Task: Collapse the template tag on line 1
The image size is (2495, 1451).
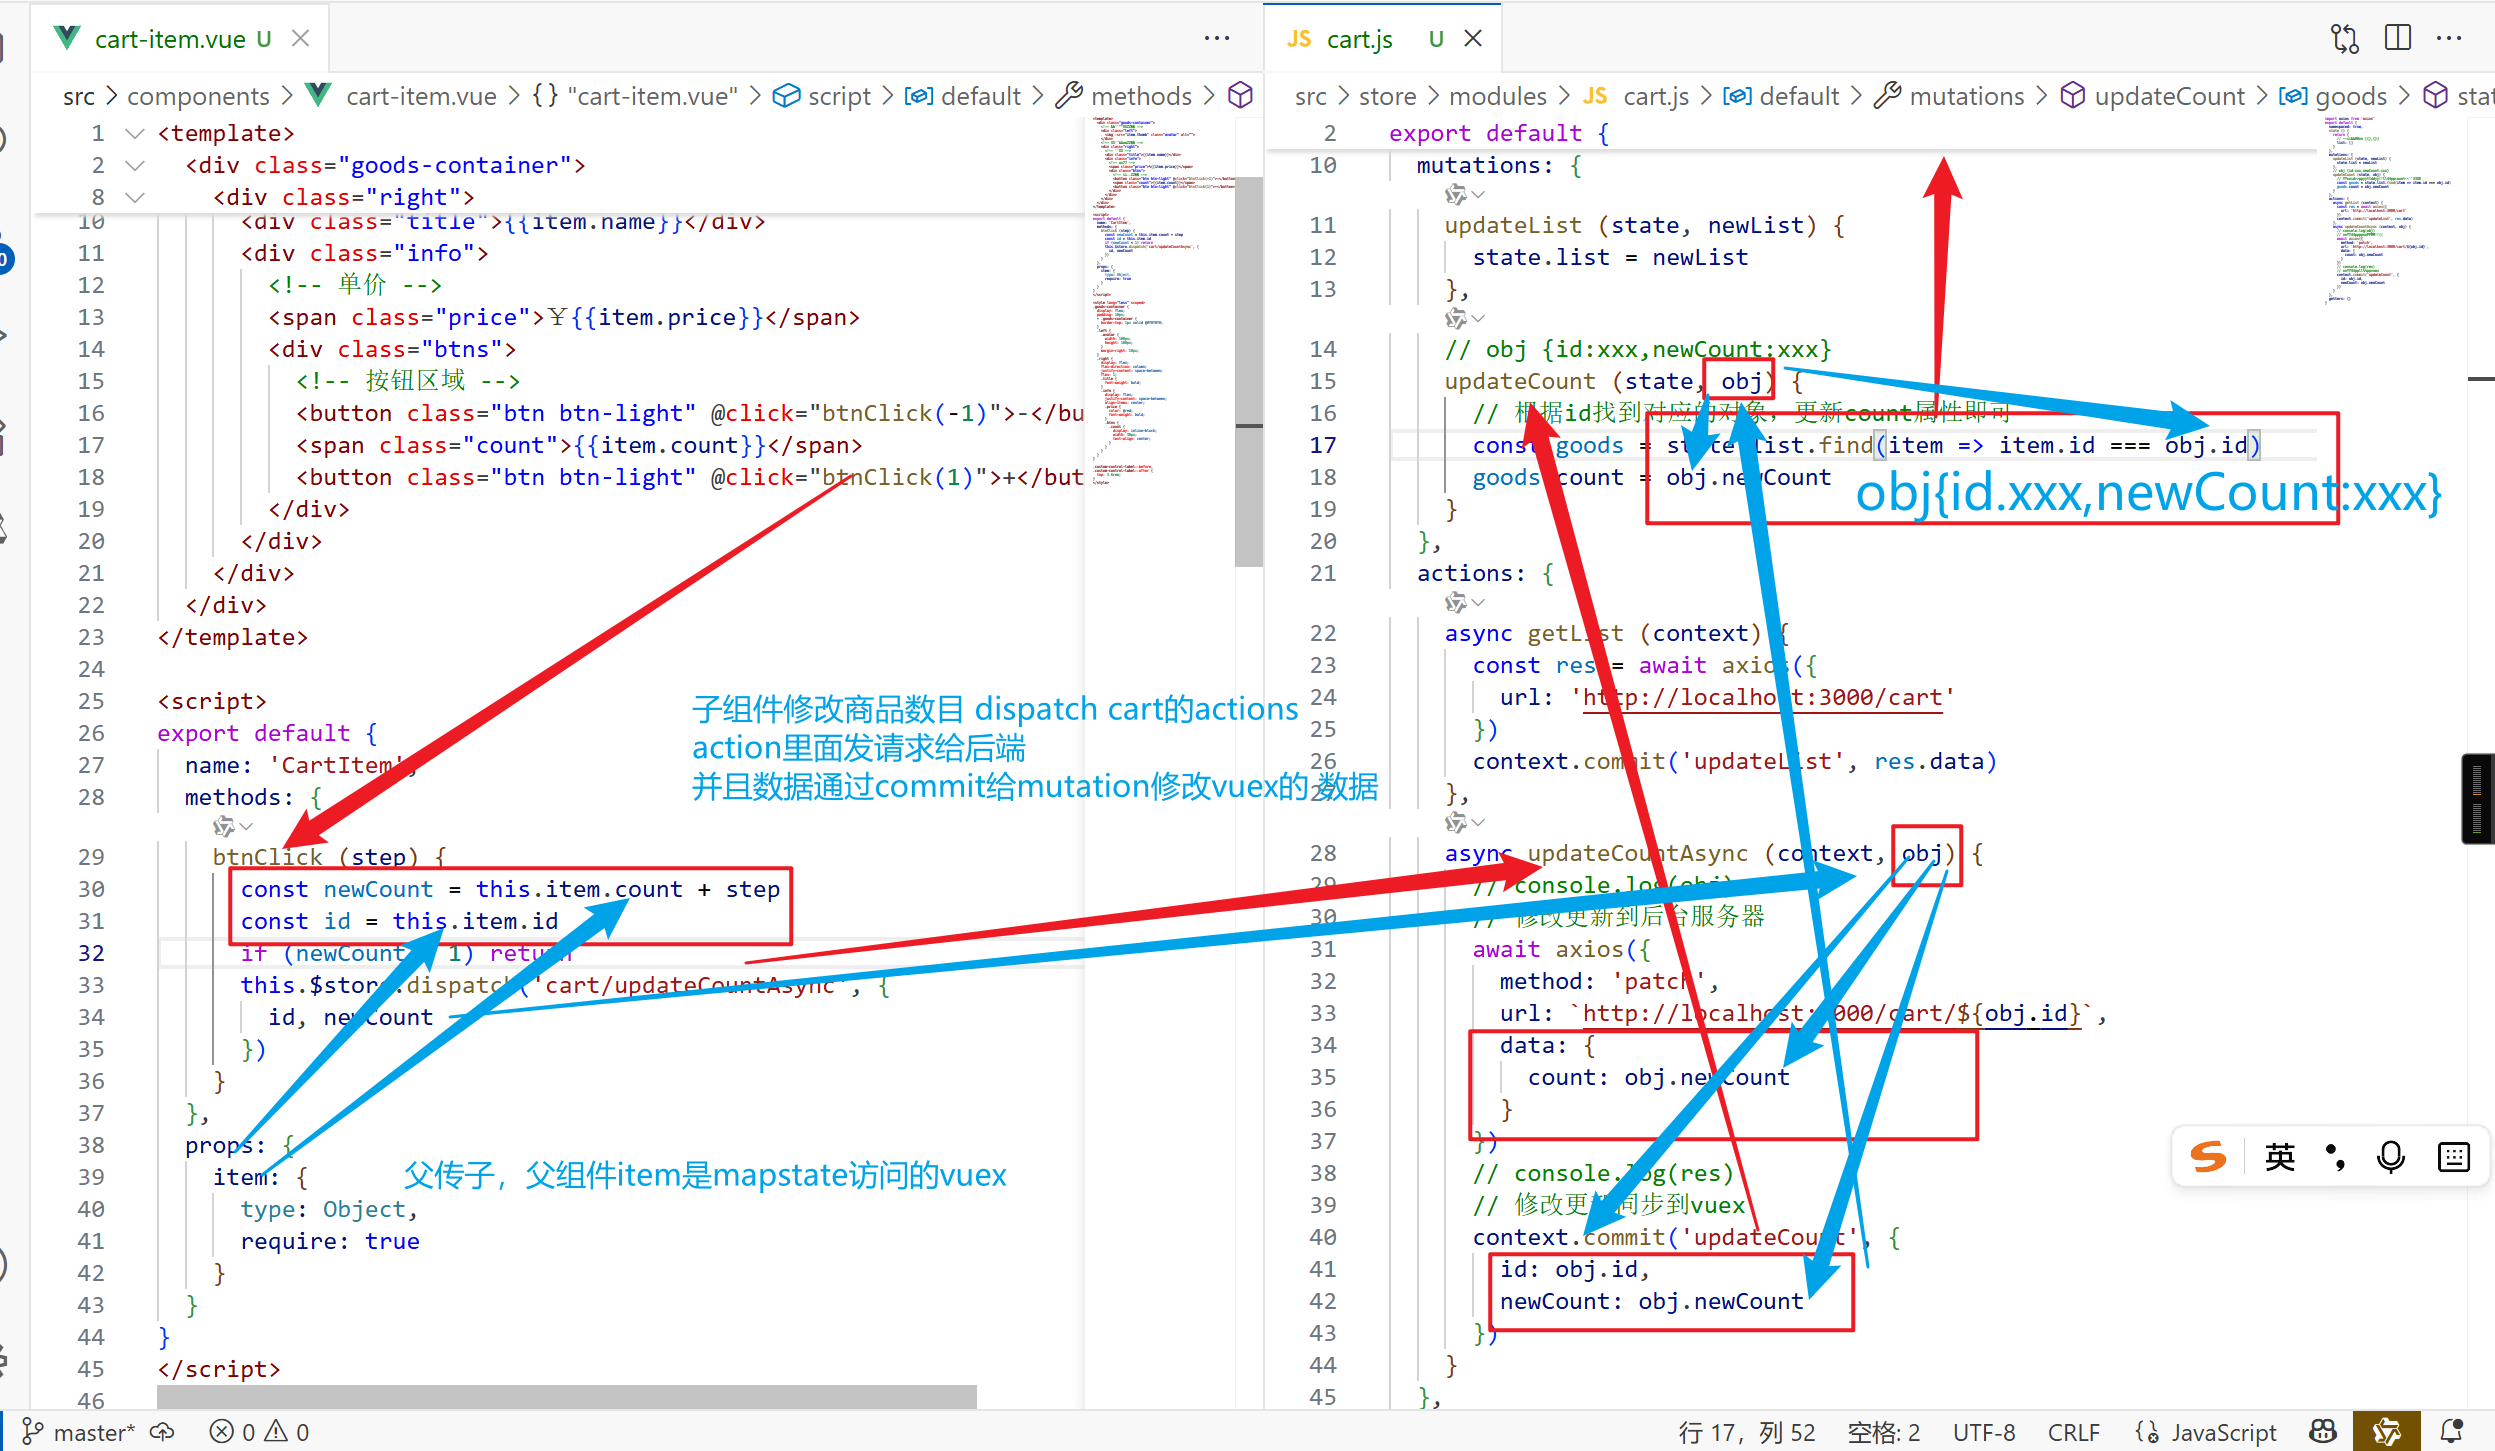Action: [x=135, y=133]
